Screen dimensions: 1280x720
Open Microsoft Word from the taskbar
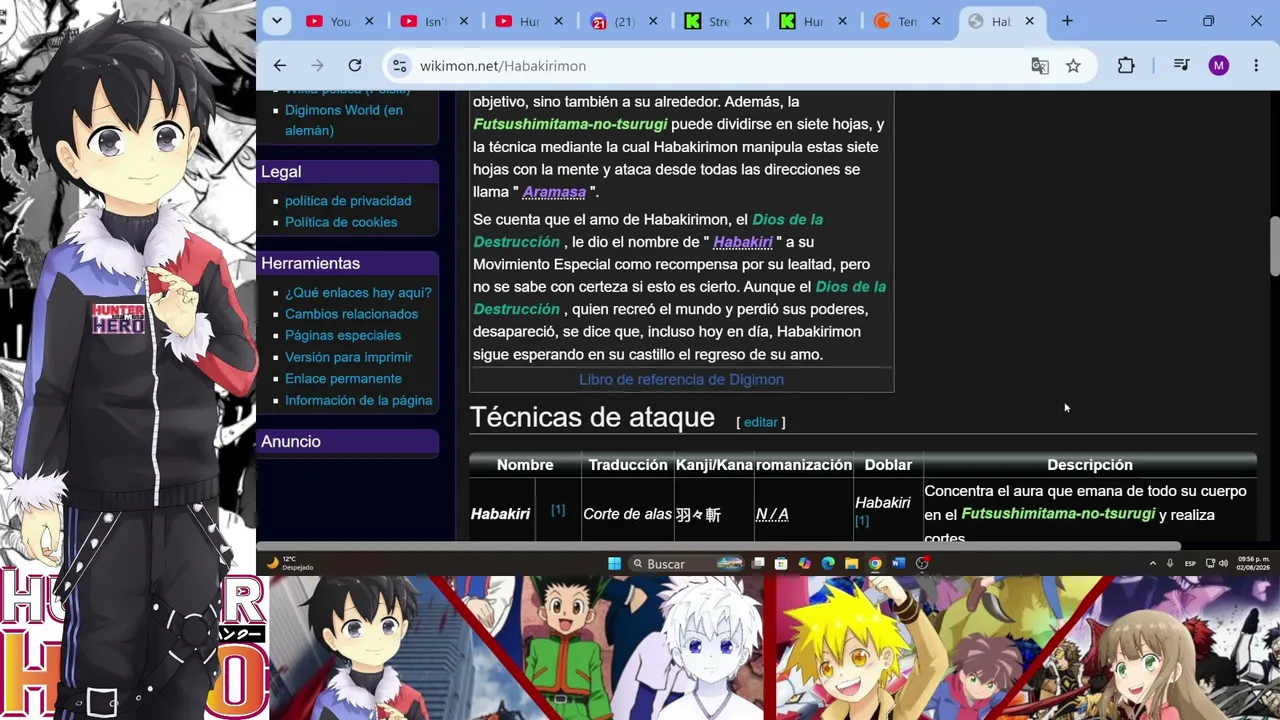click(x=898, y=564)
